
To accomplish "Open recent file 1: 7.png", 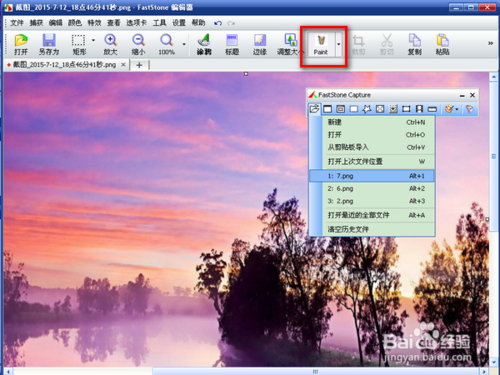I will click(x=372, y=176).
